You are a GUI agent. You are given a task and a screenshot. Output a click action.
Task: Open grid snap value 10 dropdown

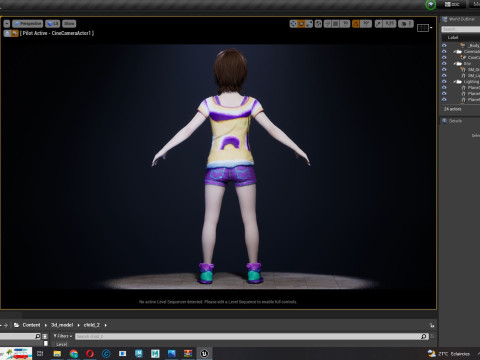point(345,24)
